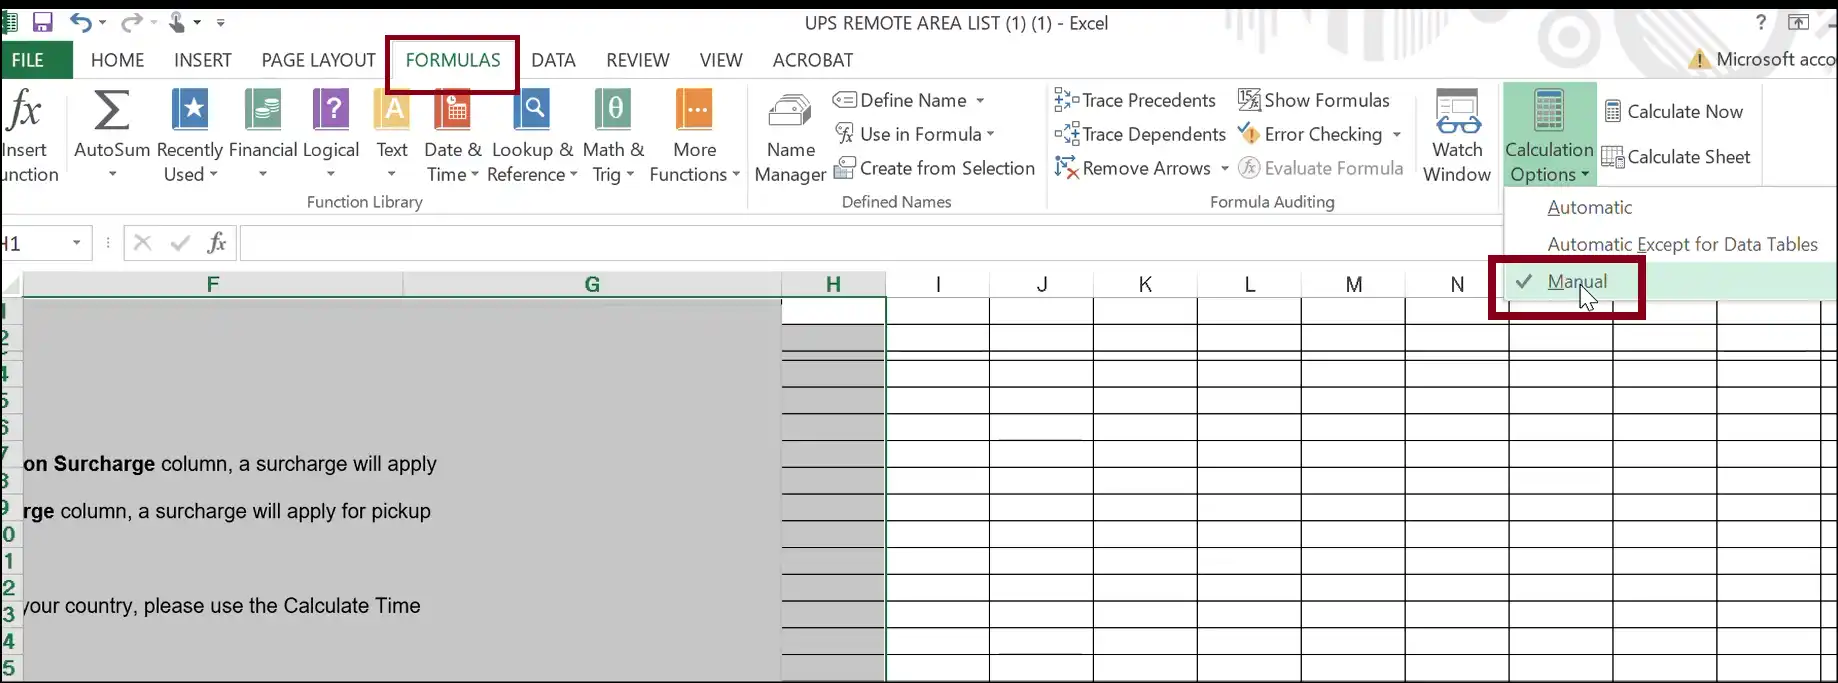1838x683 pixels.
Task: Select column J header
Action: [1042, 284]
